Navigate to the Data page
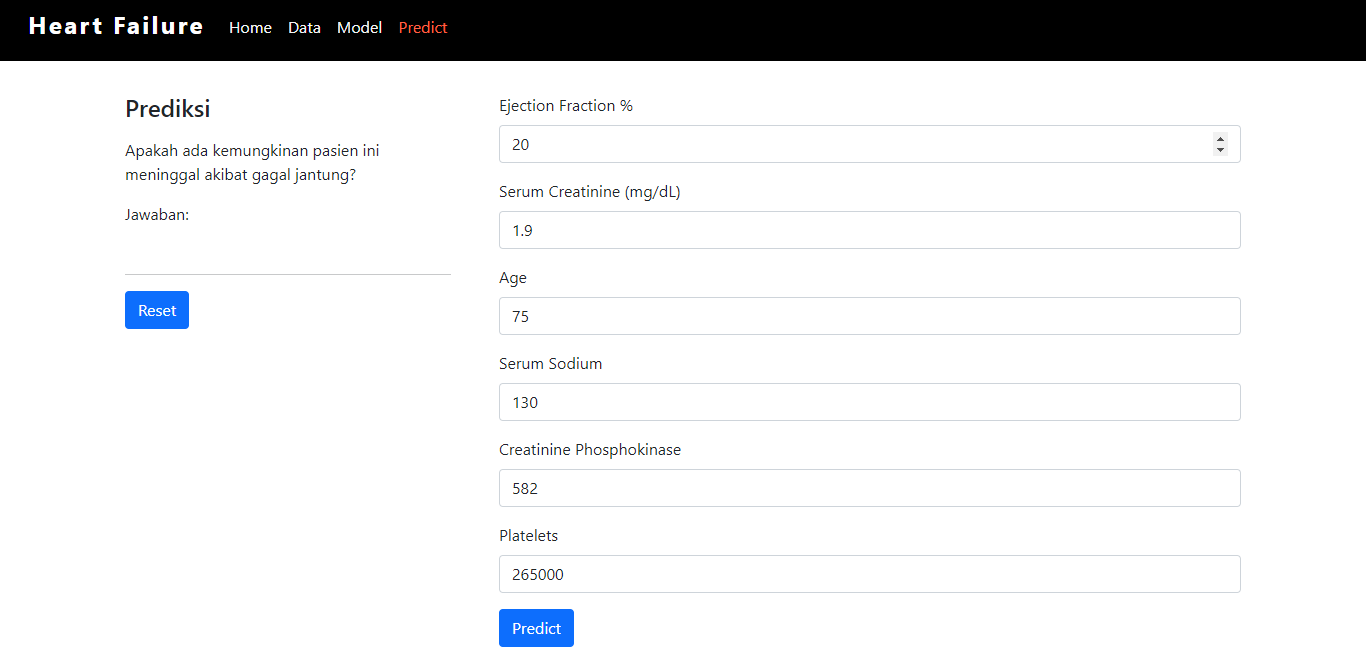The height and width of the screenshot is (672, 1366). pos(304,28)
